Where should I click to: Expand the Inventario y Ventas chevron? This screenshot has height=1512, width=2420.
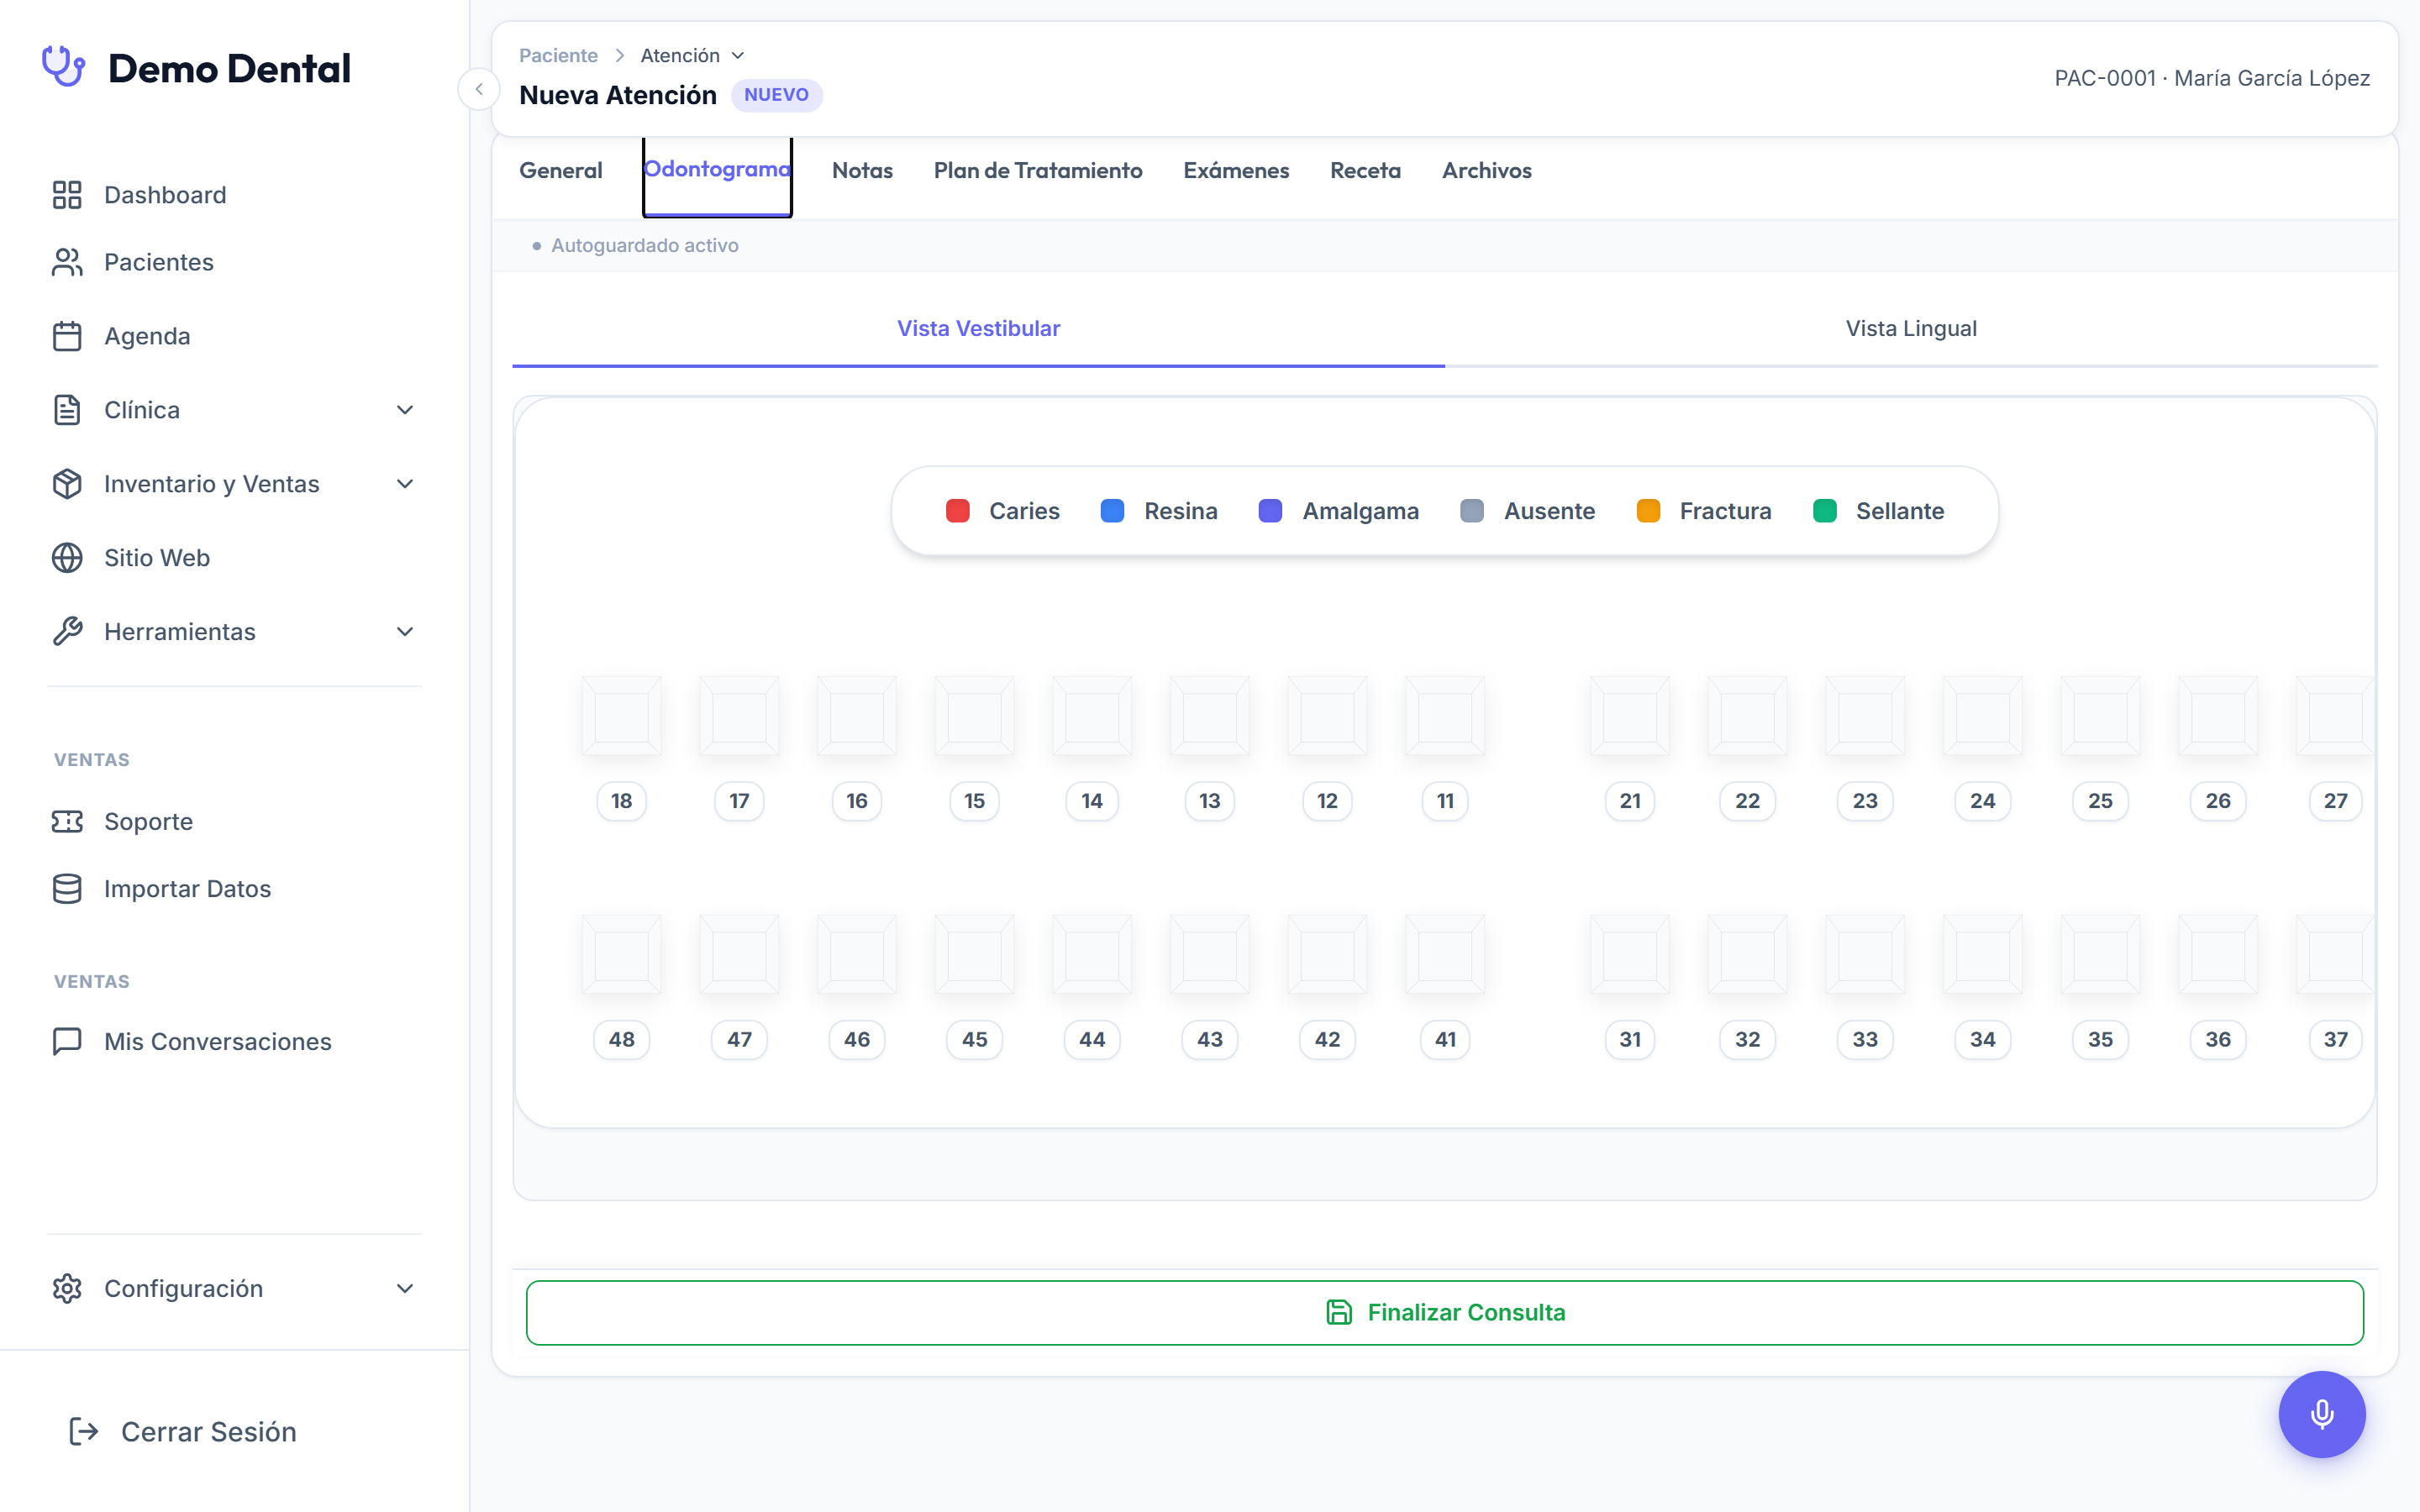pyautogui.click(x=405, y=484)
